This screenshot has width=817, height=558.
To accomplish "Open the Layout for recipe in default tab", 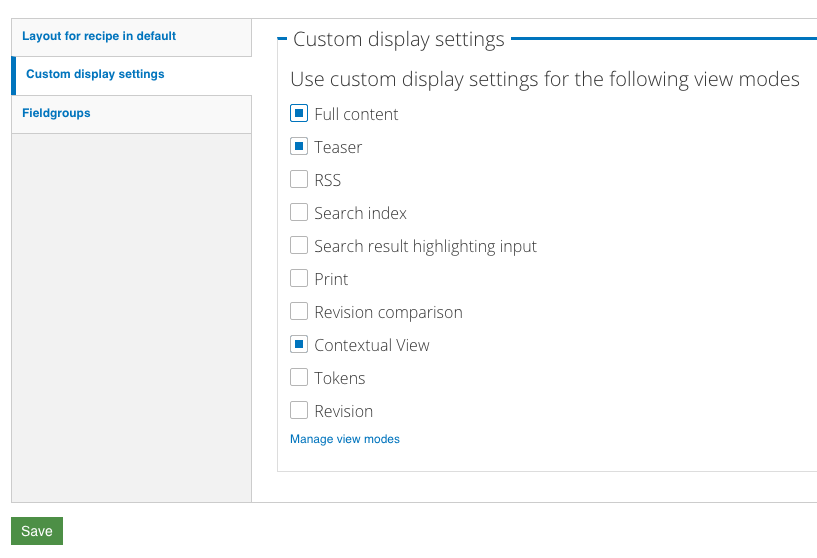I will [x=99, y=36].
